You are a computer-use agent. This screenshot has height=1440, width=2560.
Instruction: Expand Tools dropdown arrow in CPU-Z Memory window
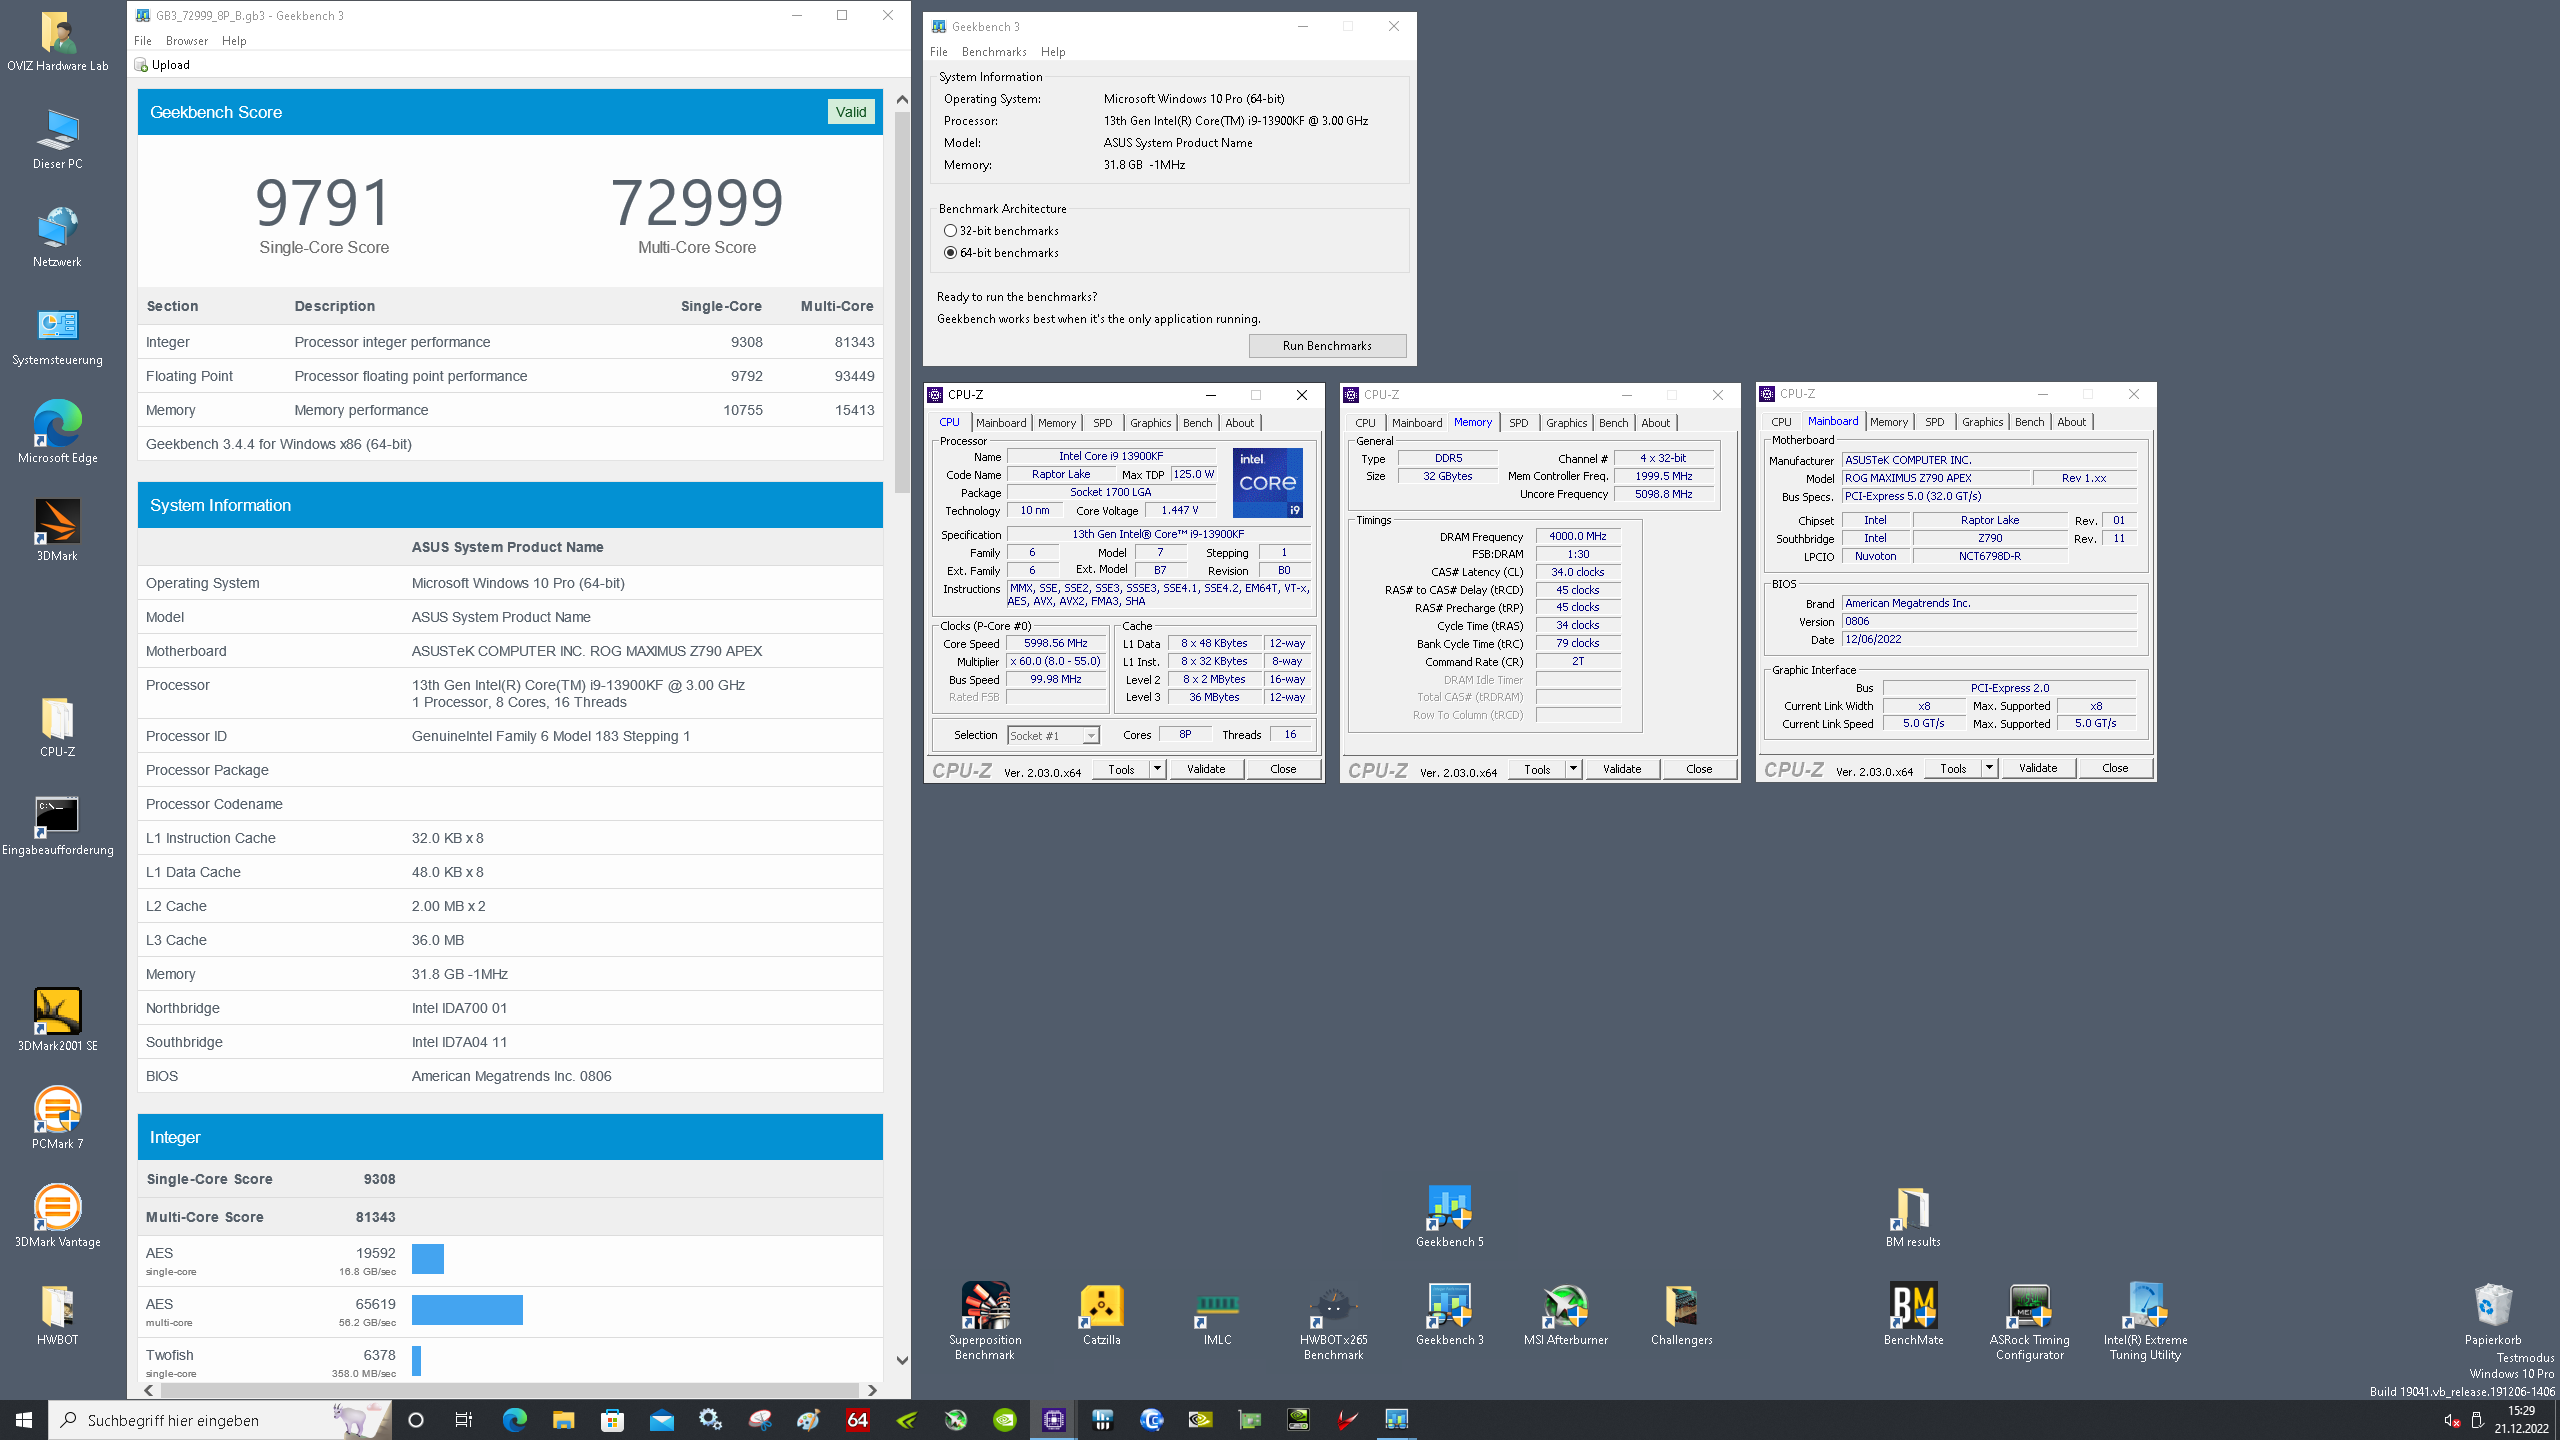click(1573, 769)
